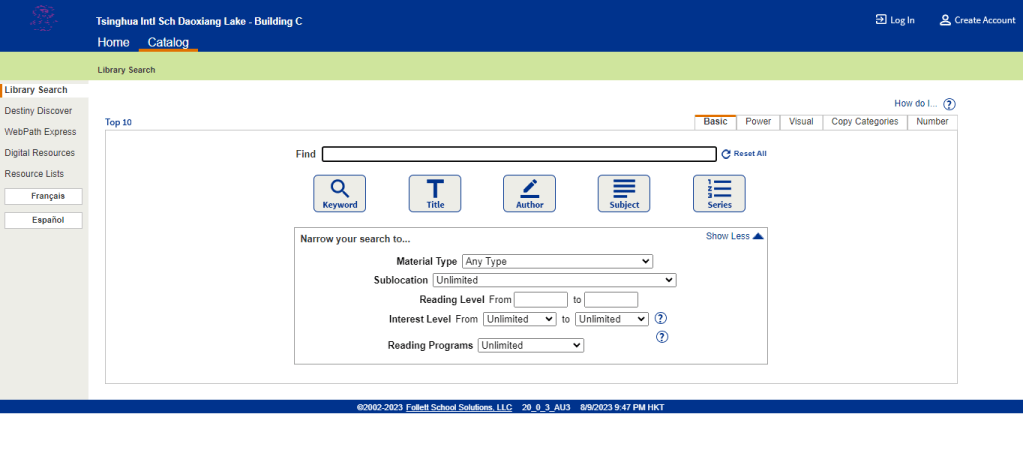Open the Reading Programs dropdown
Image resolution: width=1023 pixels, height=459 pixels.
530,345
